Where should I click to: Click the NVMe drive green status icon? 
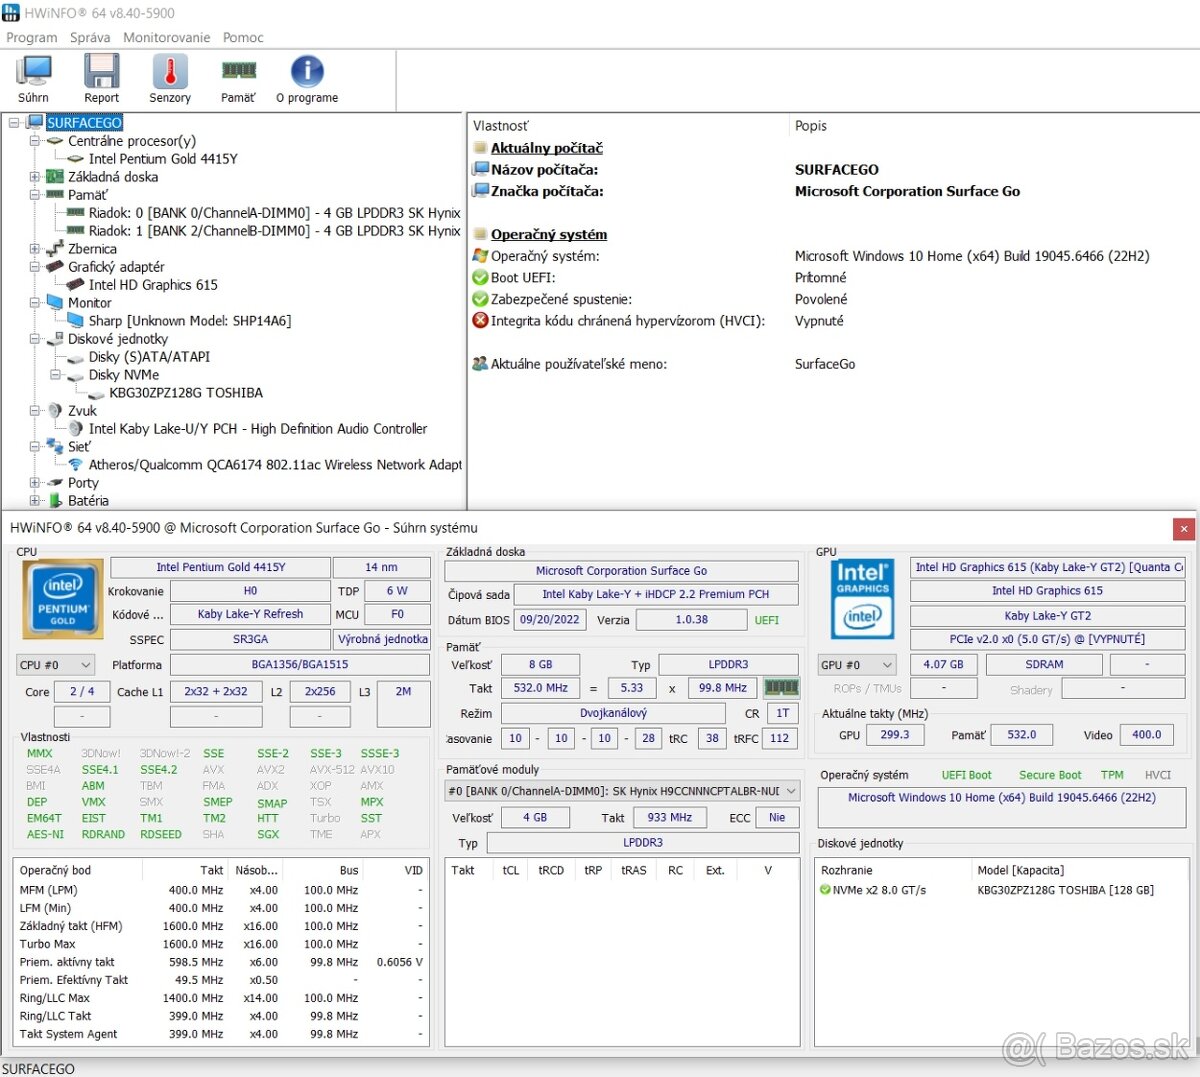[826, 890]
